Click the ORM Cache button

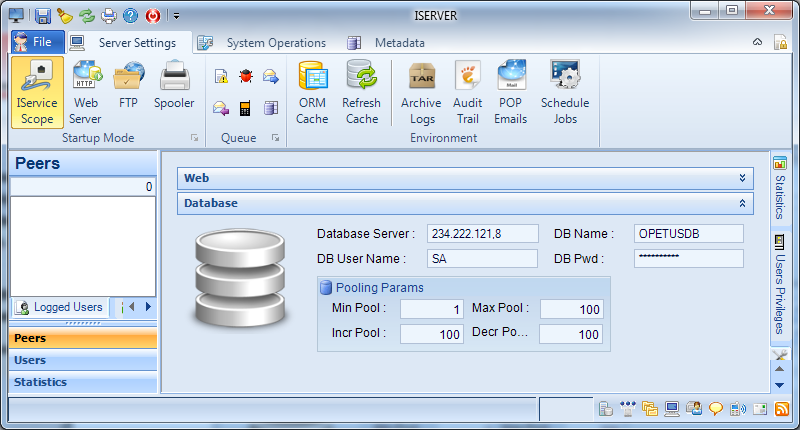[x=312, y=92]
